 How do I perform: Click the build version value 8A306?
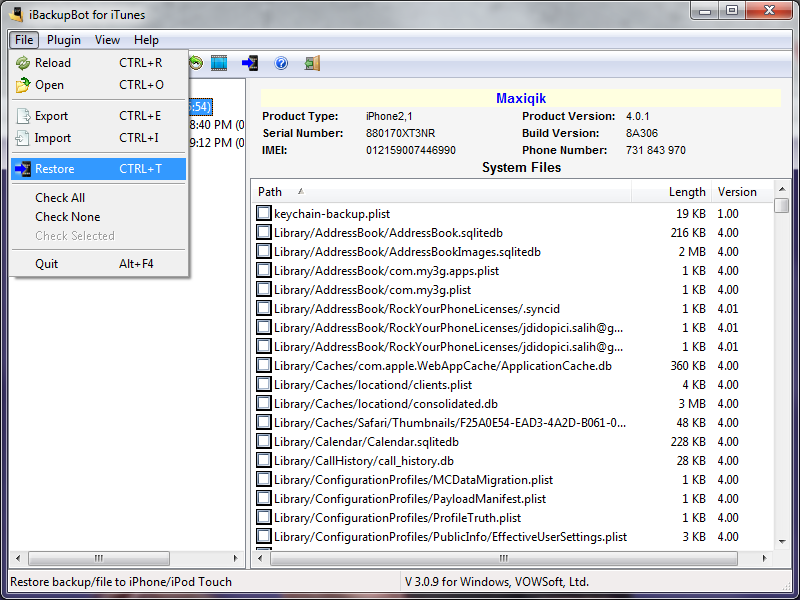[x=642, y=133]
